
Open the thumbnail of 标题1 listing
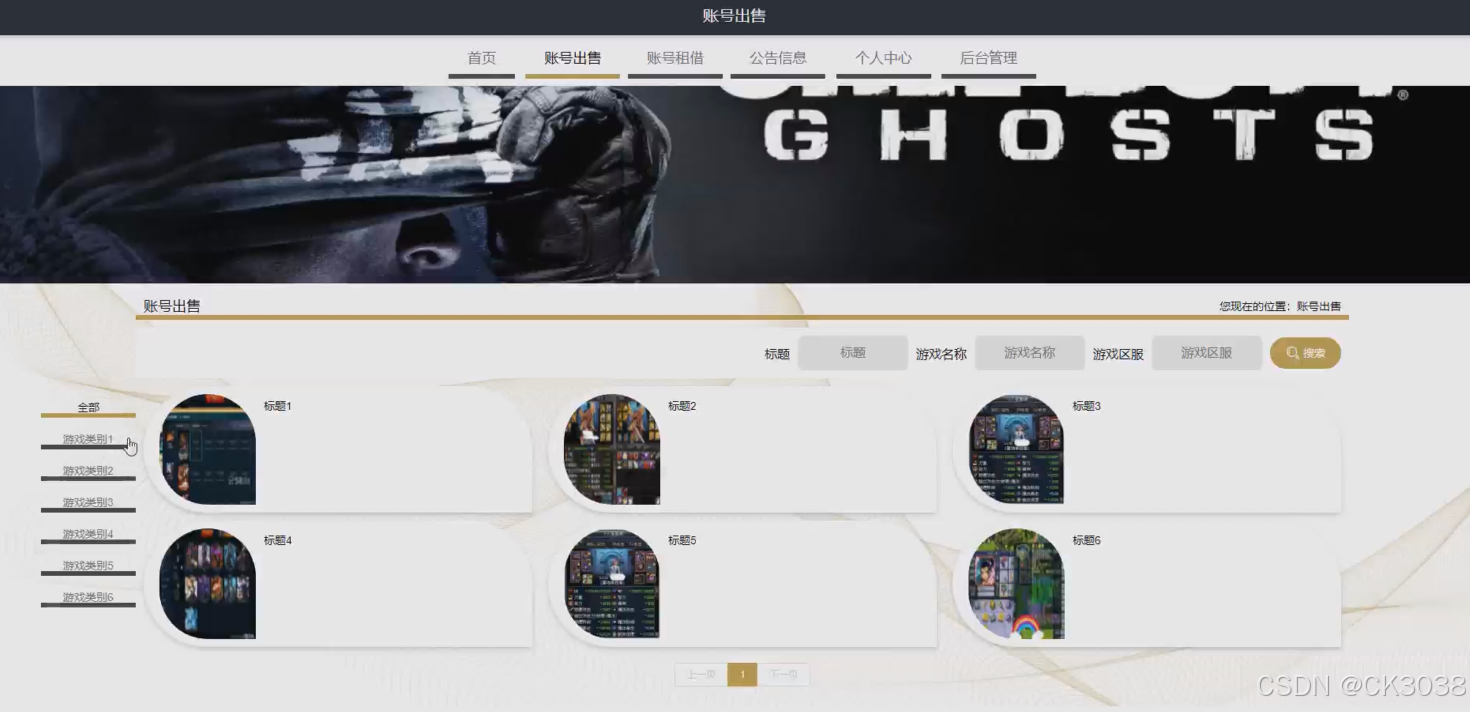pyautogui.click(x=208, y=449)
